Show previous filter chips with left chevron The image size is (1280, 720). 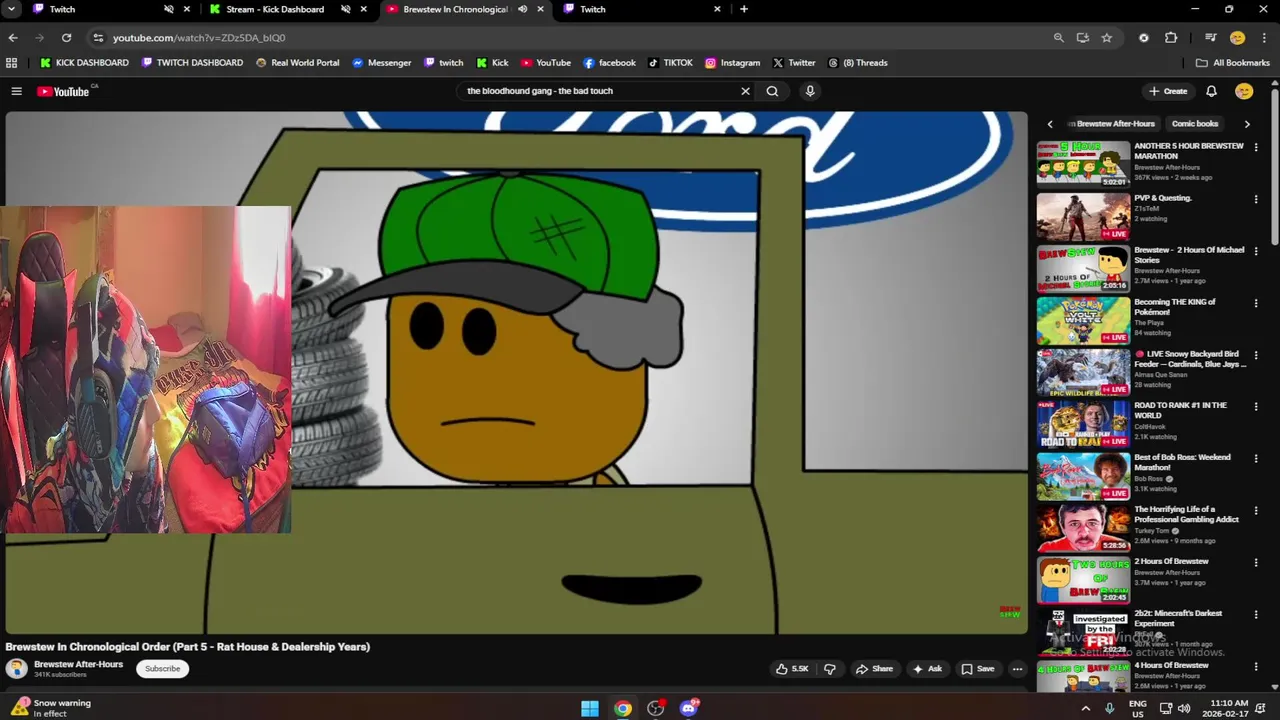click(1050, 124)
